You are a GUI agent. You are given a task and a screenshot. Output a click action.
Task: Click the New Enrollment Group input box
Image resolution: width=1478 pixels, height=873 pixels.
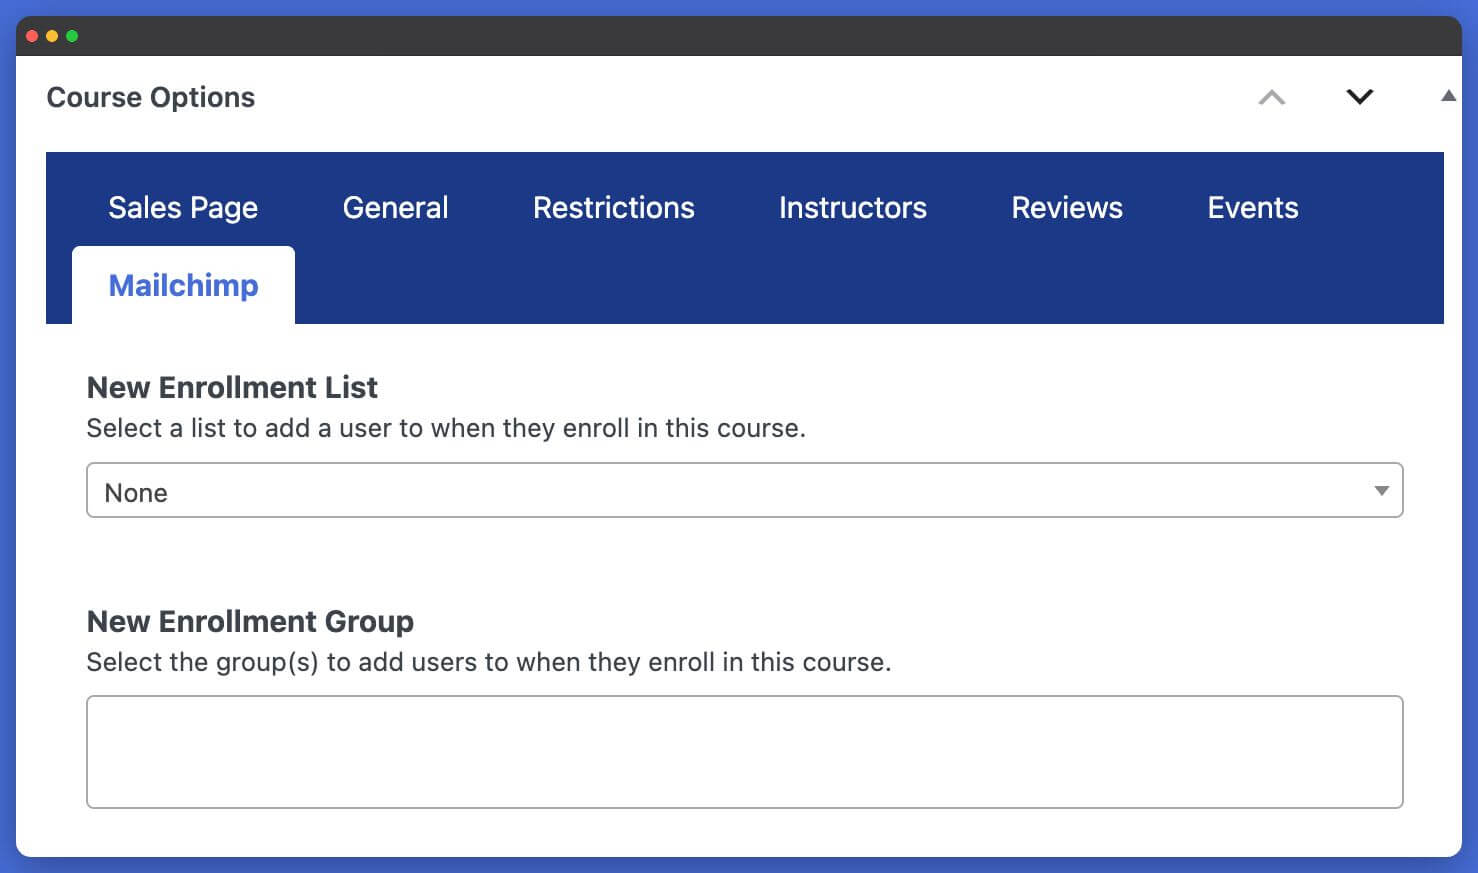(745, 752)
